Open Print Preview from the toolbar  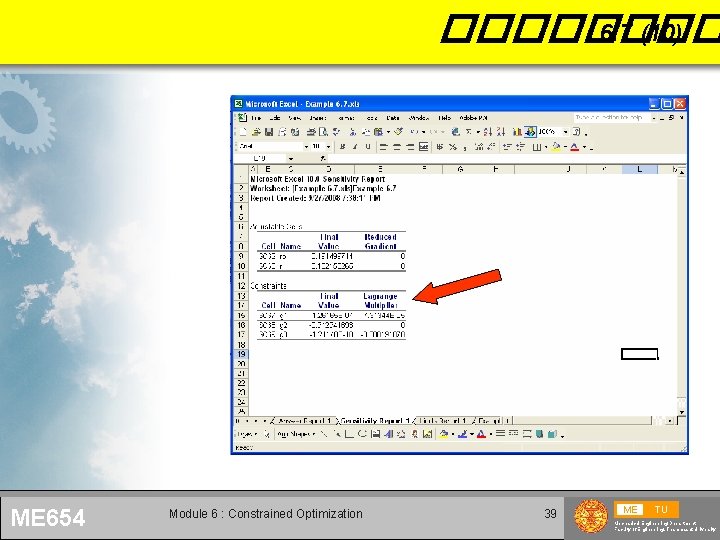coord(323,132)
